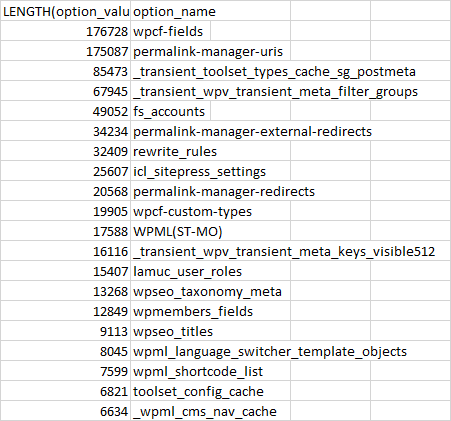Select the LENGTH(option_value) header cell
The image size is (451, 421).
[66, 11]
